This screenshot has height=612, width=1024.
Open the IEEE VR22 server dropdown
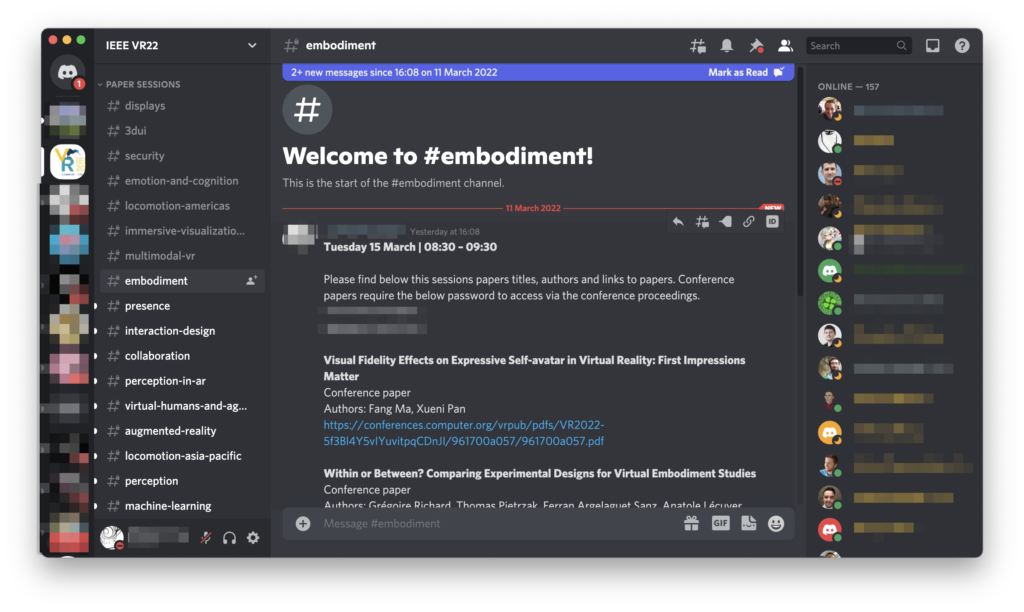click(x=252, y=45)
